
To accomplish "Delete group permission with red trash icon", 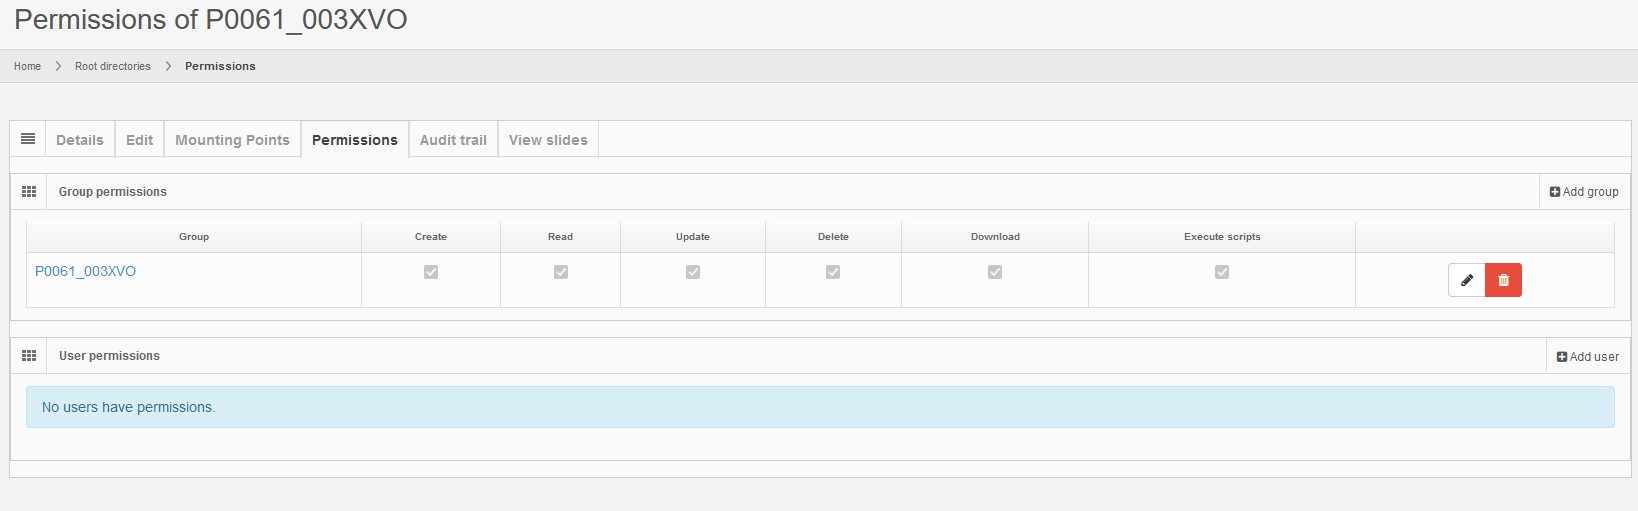I will (1503, 280).
